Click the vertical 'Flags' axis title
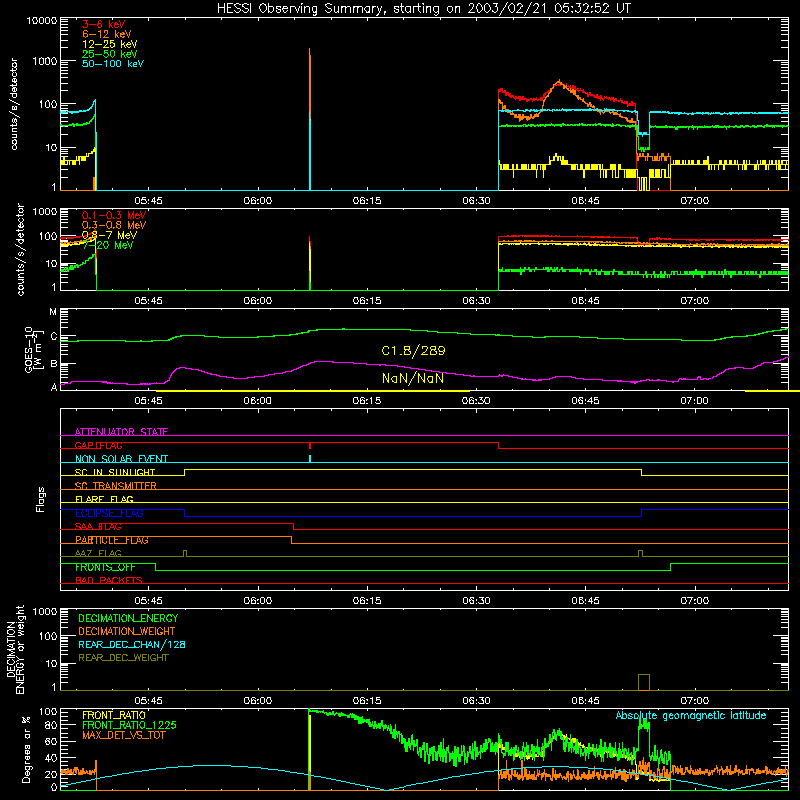 40,499
